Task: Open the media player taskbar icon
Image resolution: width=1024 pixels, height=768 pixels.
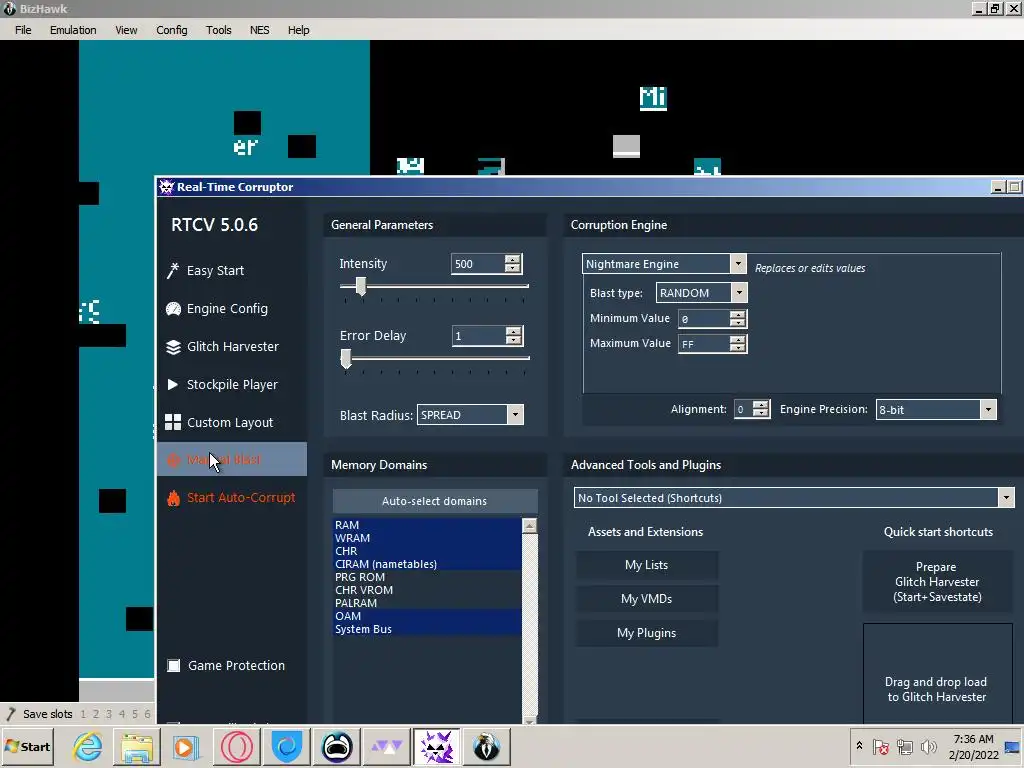Action: pos(186,746)
